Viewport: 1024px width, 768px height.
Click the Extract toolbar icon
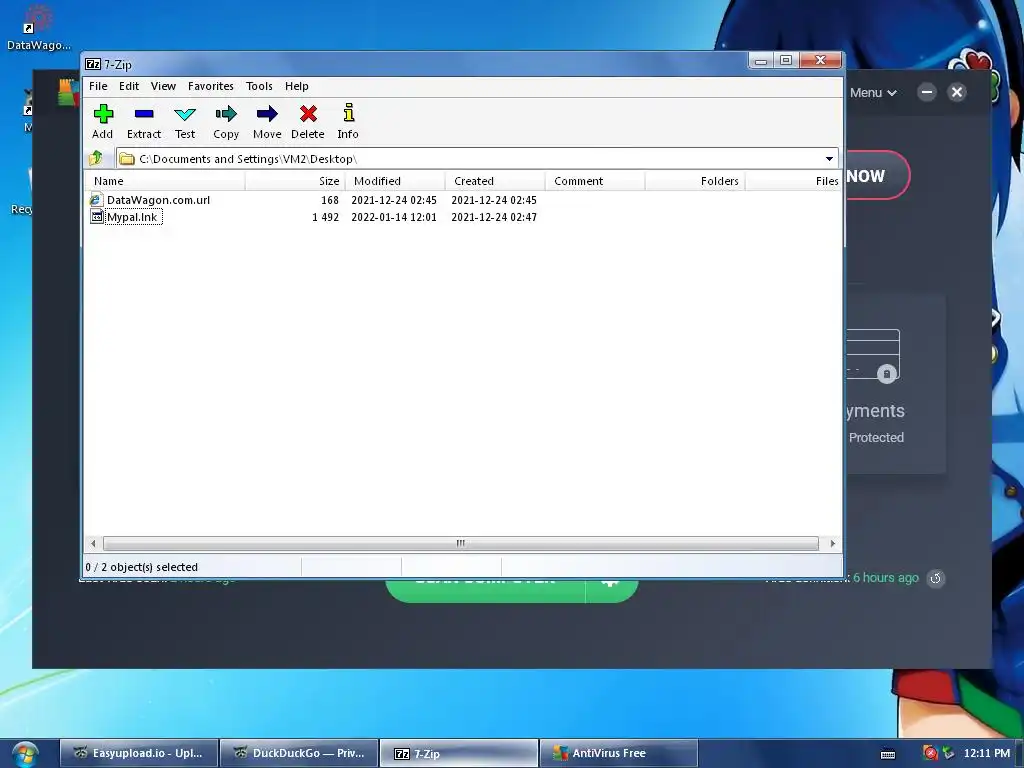coord(144,114)
